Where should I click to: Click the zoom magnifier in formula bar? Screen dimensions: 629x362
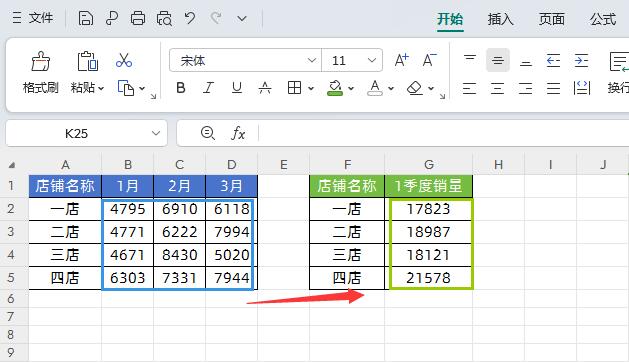(x=208, y=133)
